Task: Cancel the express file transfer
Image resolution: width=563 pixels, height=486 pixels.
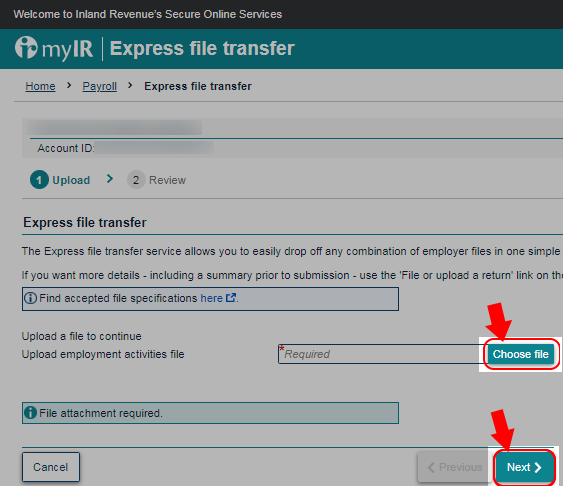Action: (x=51, y=467)
